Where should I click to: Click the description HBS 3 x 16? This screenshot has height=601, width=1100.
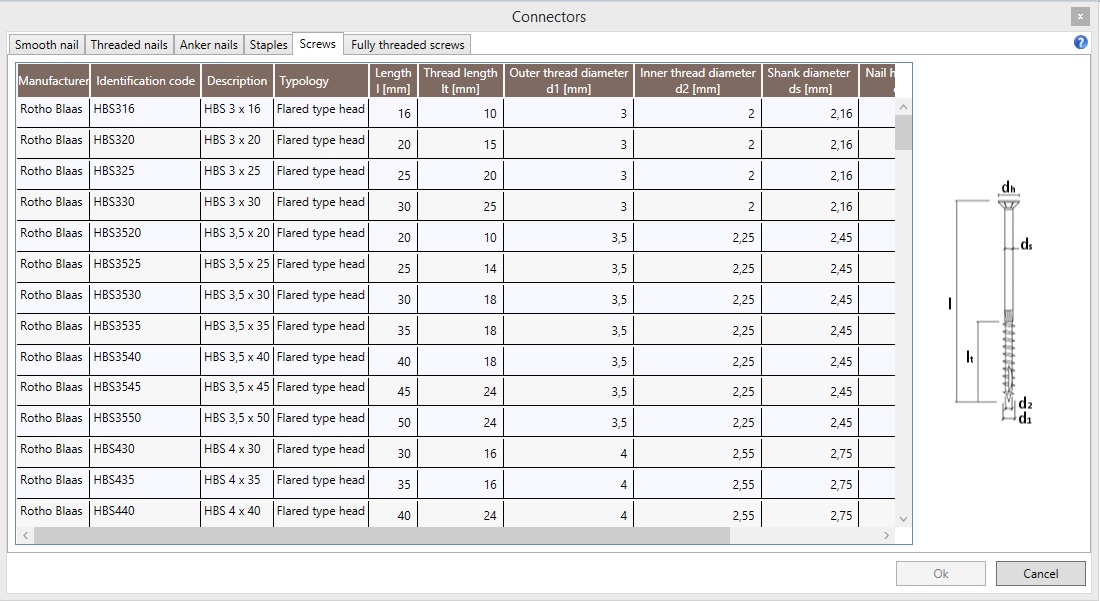237,112
